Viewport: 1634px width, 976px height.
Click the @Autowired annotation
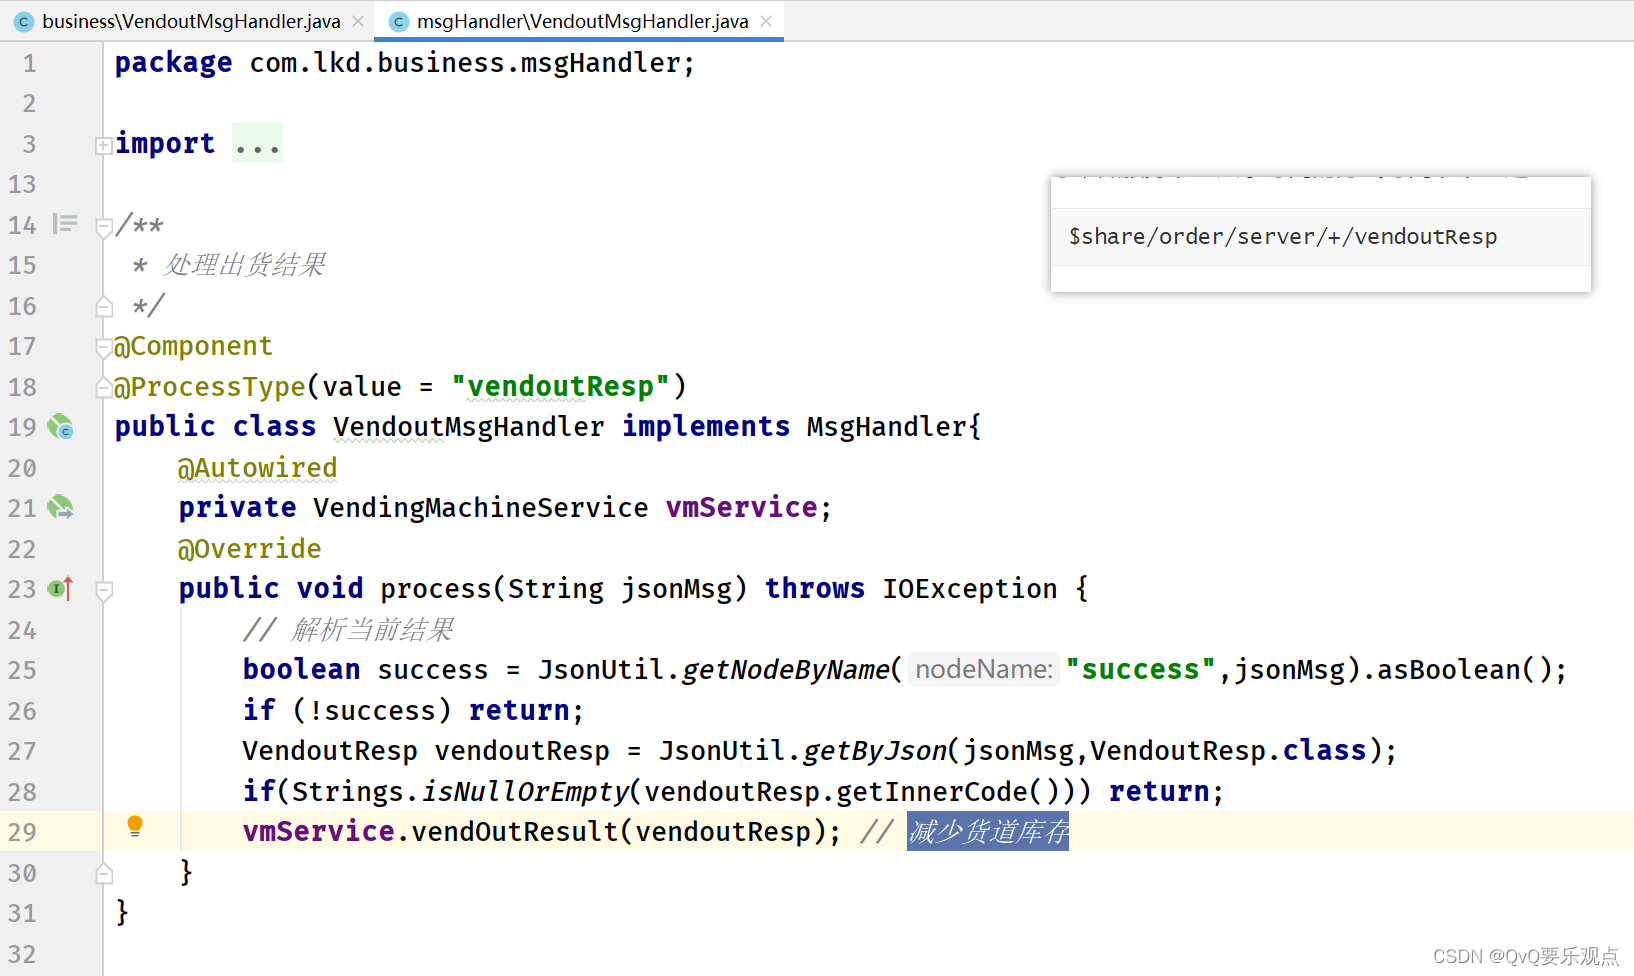point(257,468)
